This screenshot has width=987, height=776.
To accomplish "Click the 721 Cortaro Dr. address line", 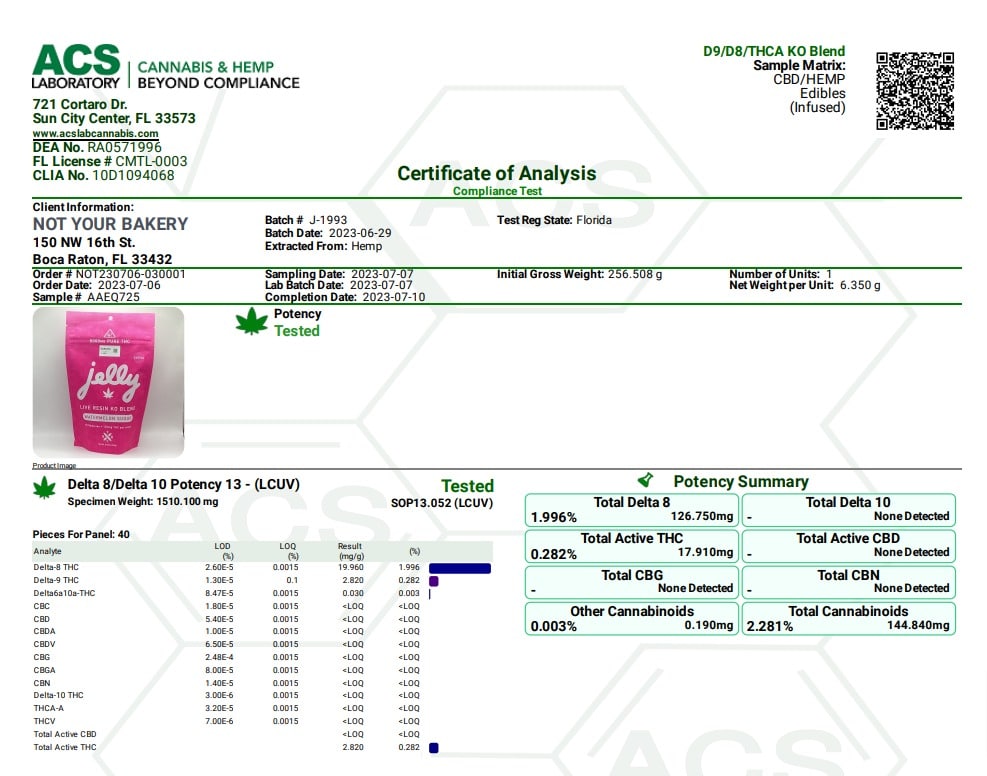I will point(80,104).
